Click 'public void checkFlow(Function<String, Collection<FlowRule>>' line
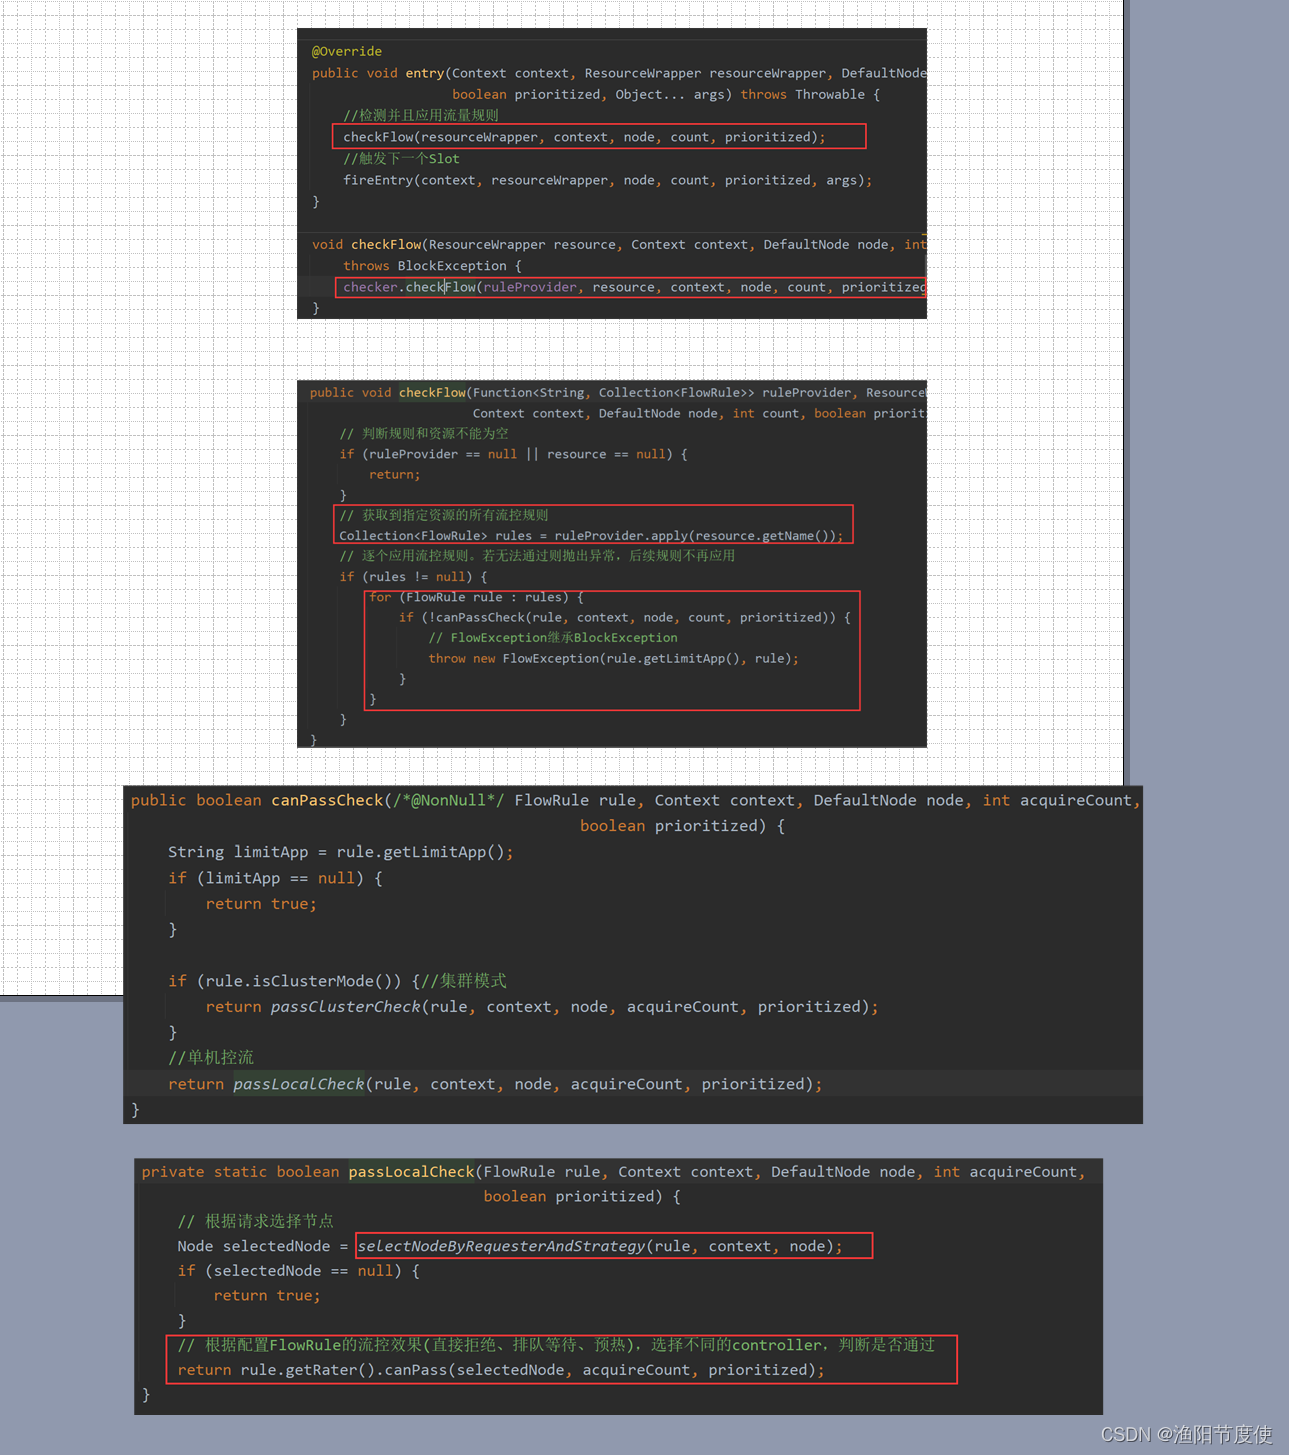Image resolution: width=1289 pixels, height=1455 pixels. 617,392
